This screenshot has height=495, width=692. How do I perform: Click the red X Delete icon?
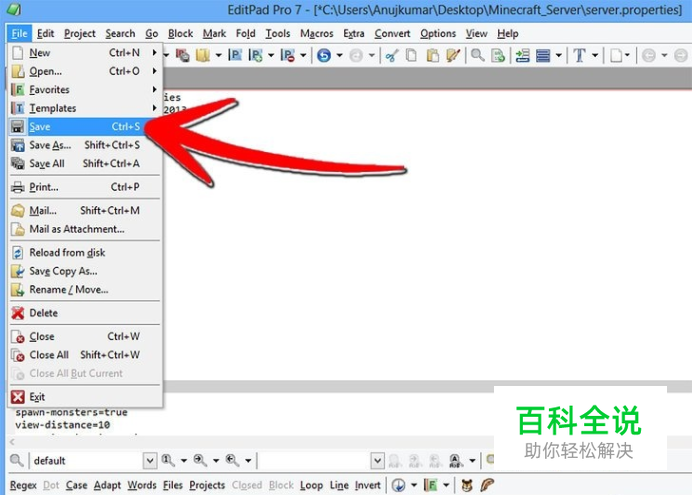pos(18,313)
